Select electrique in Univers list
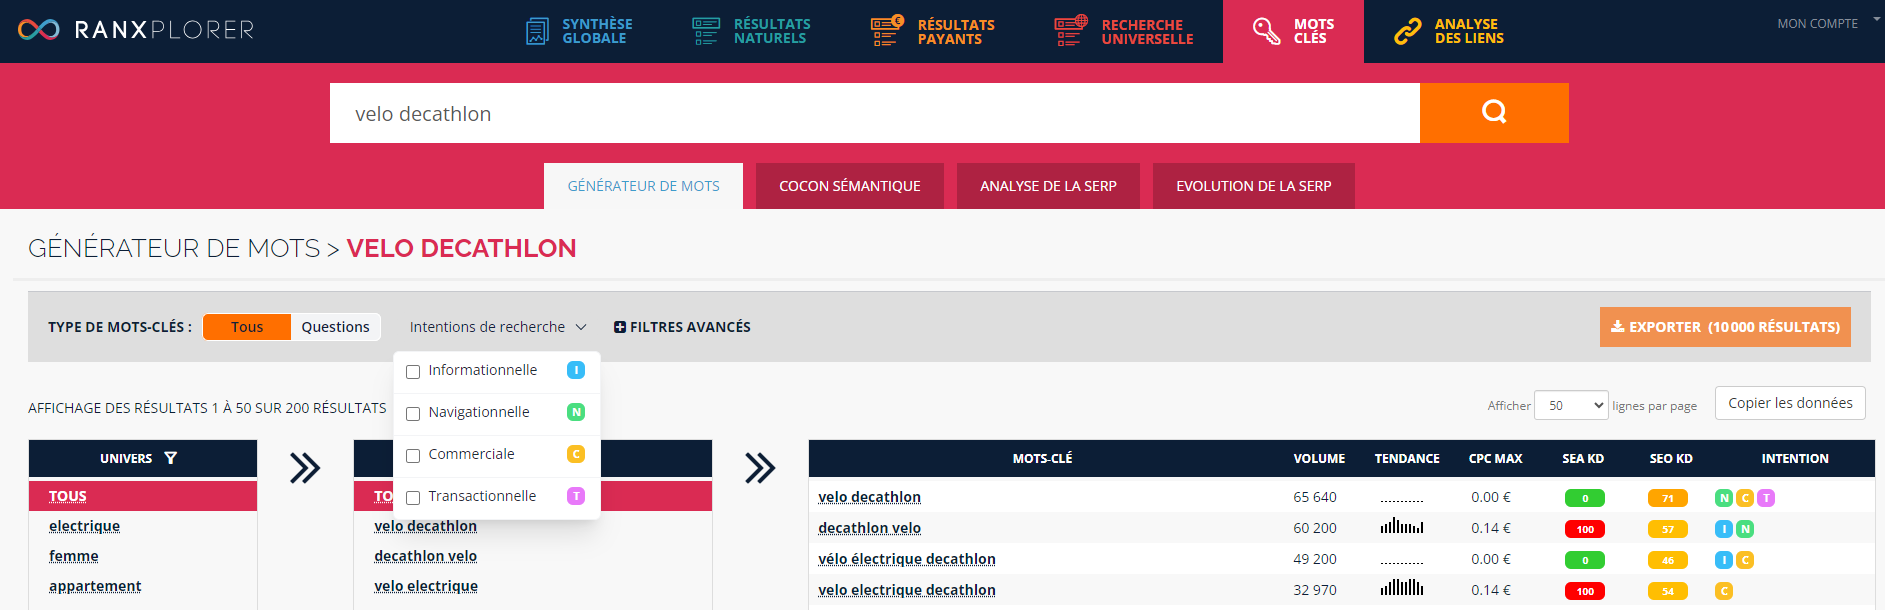1885x610 pixels. [x=84, y=526]
